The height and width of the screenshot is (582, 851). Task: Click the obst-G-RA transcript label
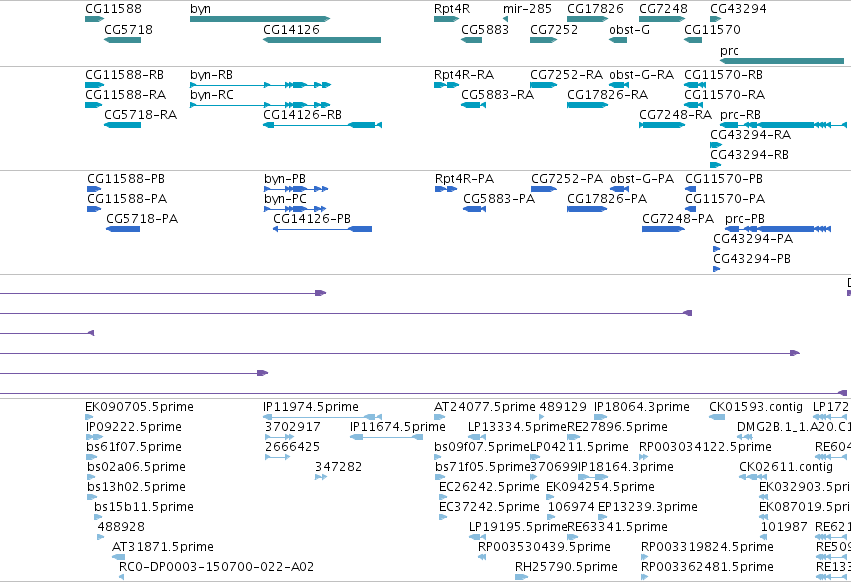click(x=642, y=74)
